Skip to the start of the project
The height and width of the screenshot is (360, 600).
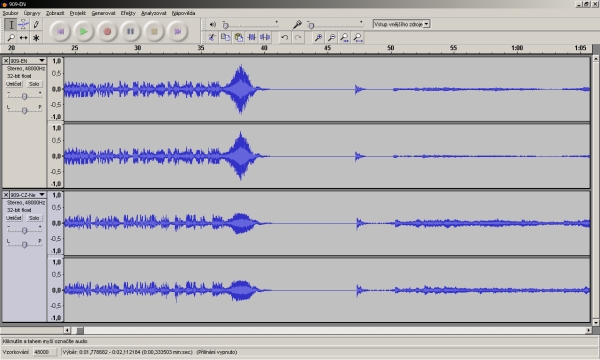tap(60, 31)
